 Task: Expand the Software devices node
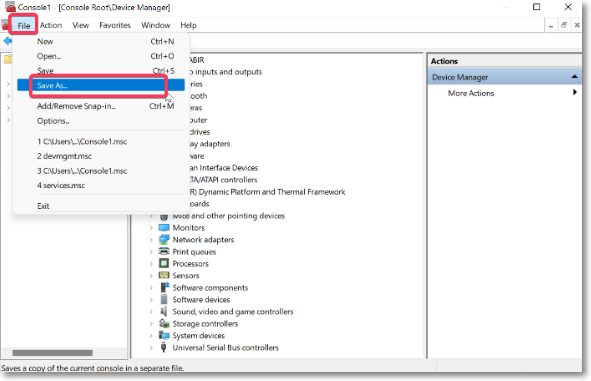[151, 300]
